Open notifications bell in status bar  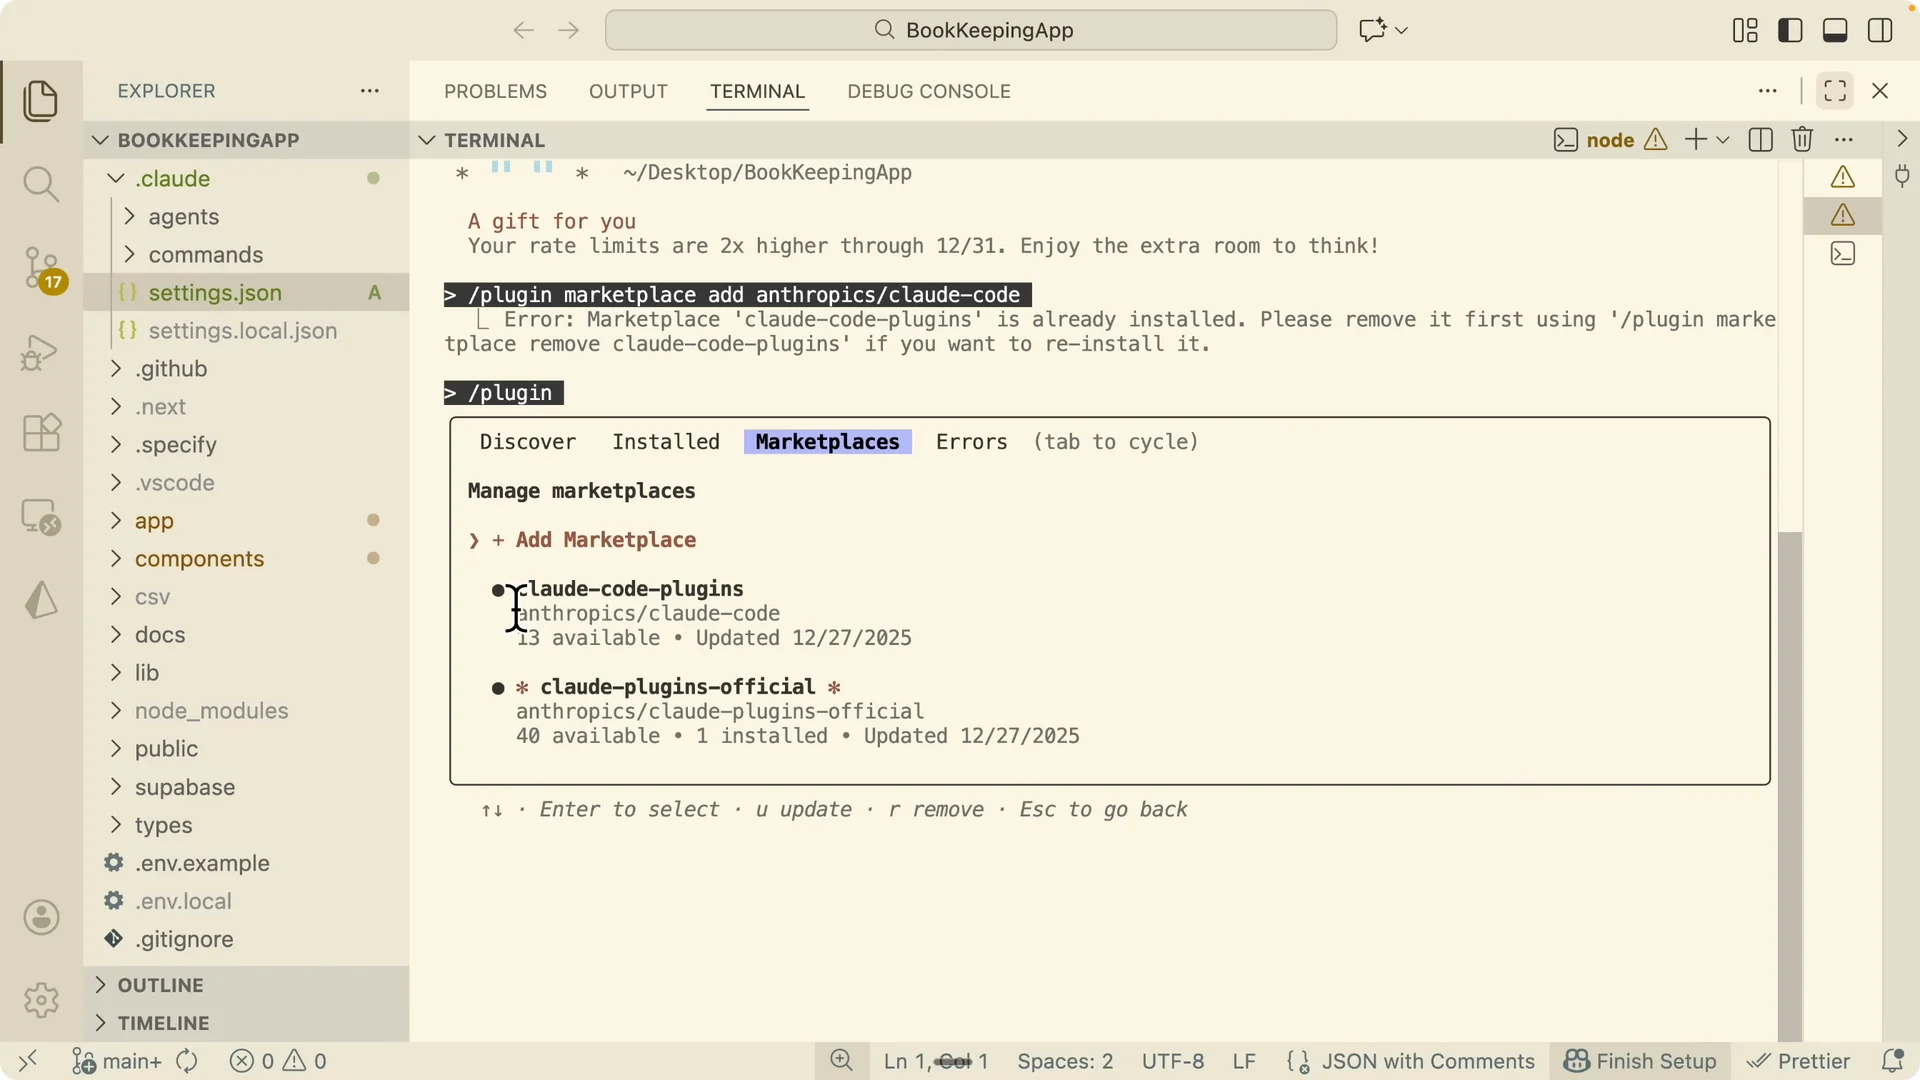coord(1892,1061)
